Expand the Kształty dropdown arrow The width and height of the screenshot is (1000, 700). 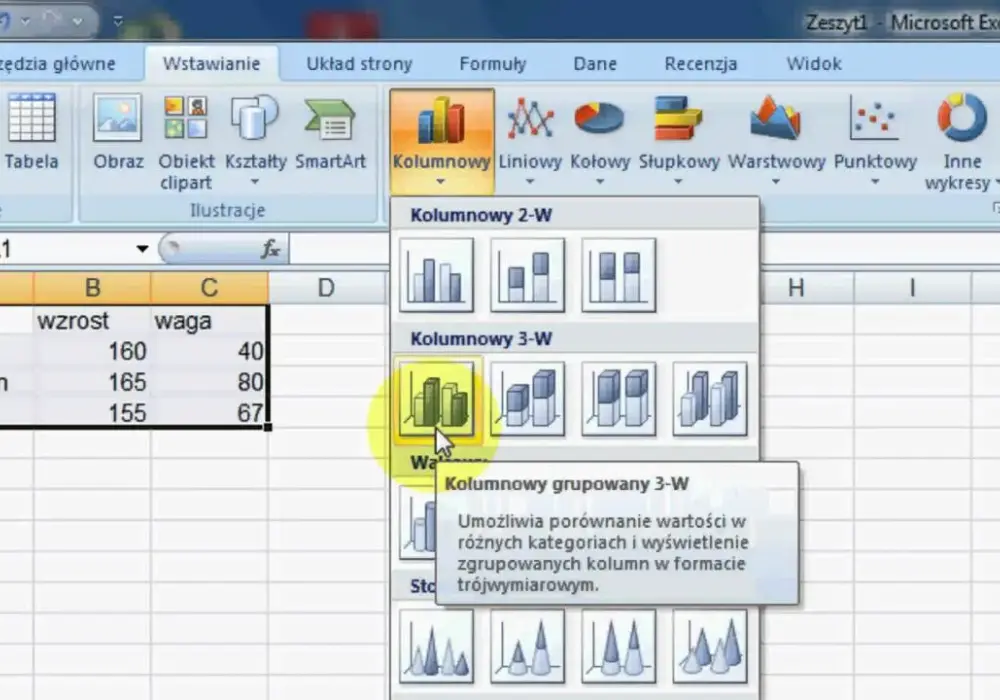pos(255,182)
